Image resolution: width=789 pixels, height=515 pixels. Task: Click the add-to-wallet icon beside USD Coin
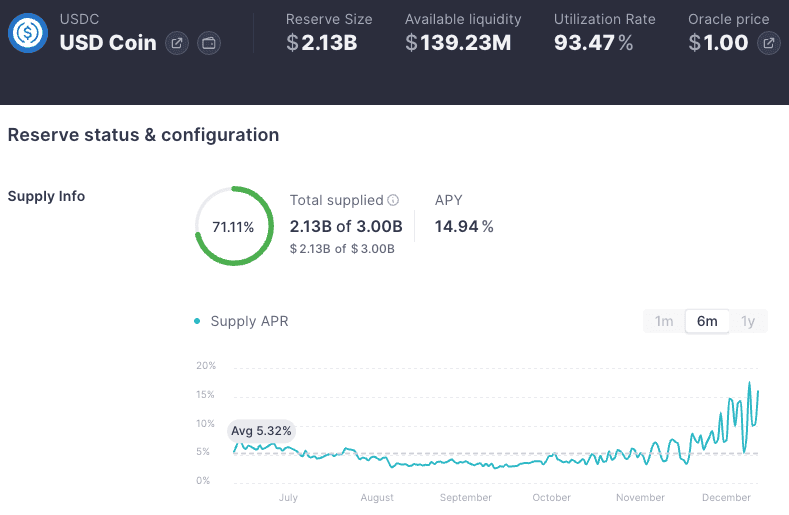[x=209, y=43]
